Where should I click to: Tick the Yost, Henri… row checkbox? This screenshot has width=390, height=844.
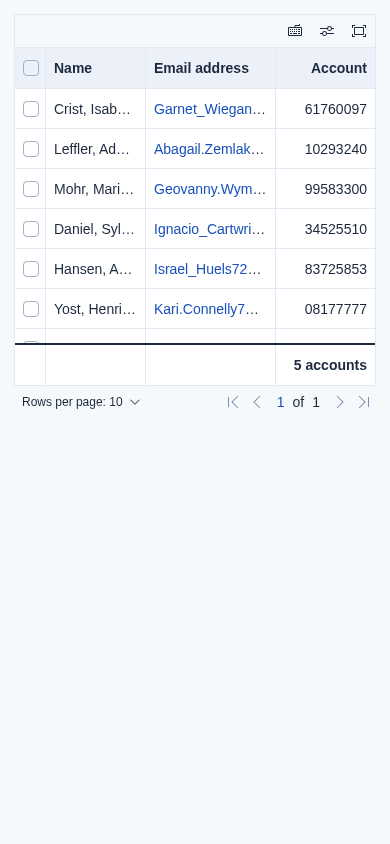click(x=31, y=310)
